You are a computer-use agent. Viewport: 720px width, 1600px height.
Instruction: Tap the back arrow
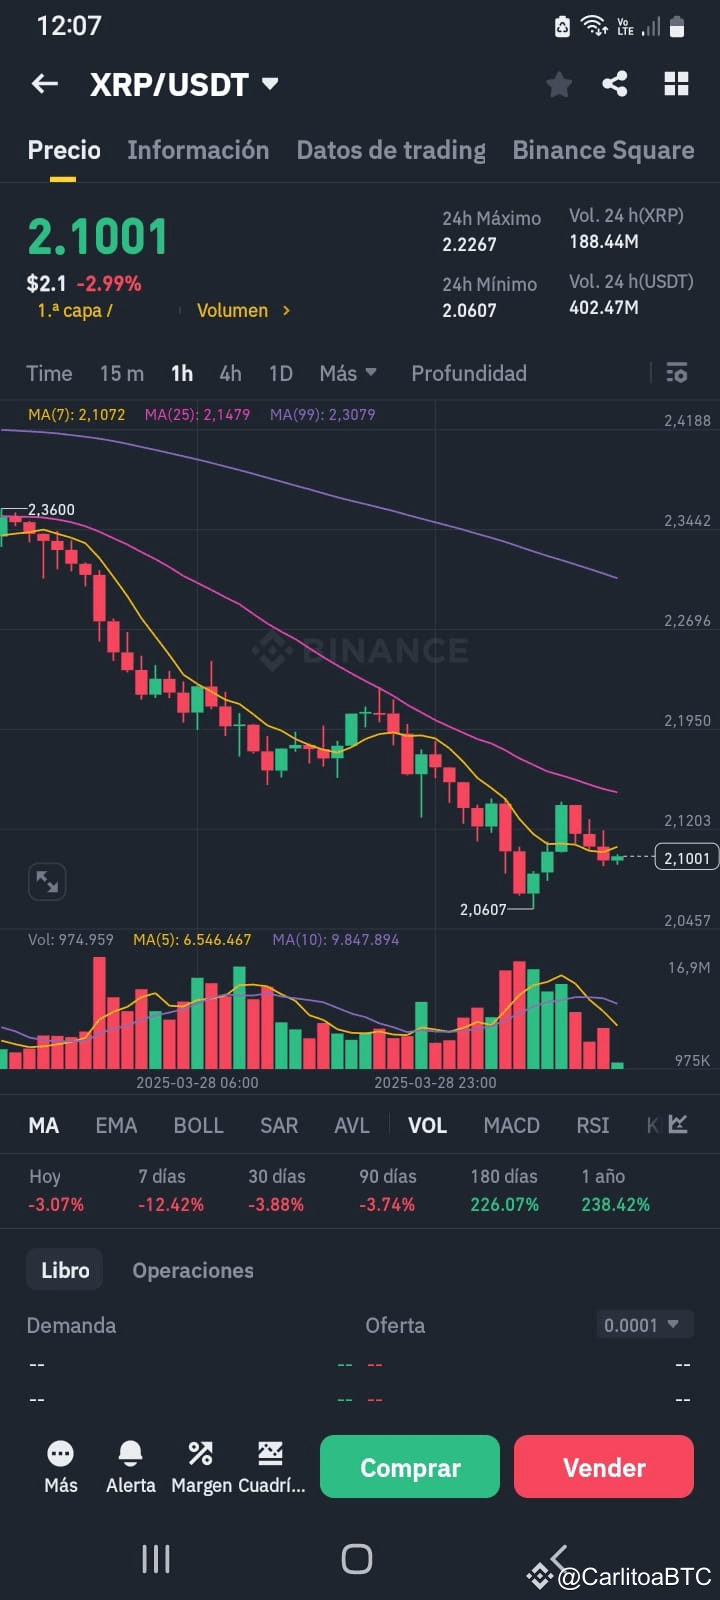pyautogui.click(x=44, y=84)
